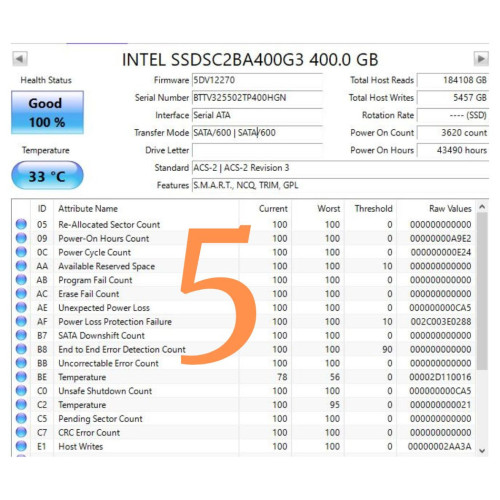Go to previous disk with left arrow

point(20,59)
